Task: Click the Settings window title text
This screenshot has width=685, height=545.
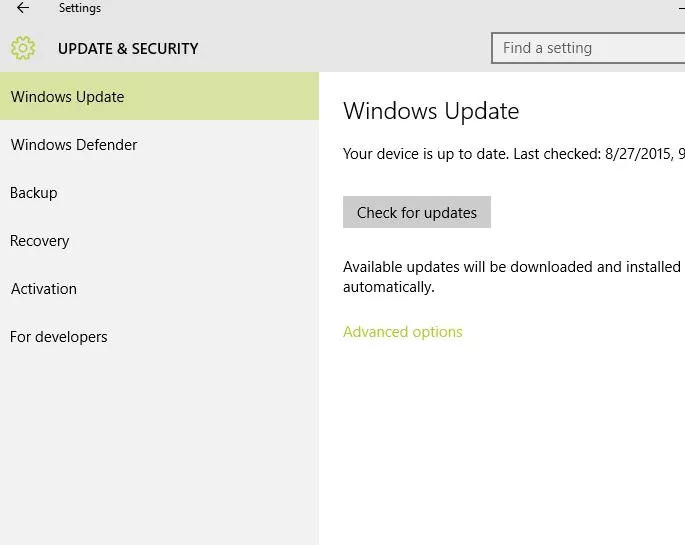Action: 80,8
